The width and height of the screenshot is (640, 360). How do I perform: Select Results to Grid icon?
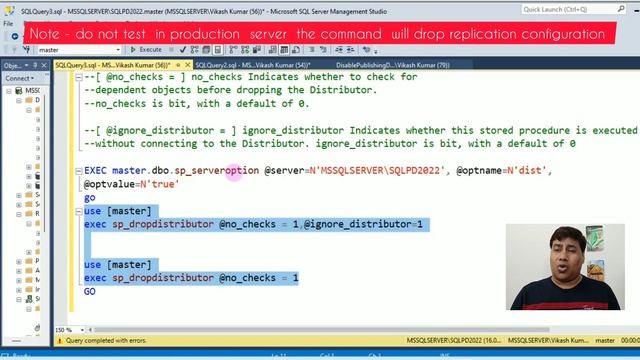[284, 50]
